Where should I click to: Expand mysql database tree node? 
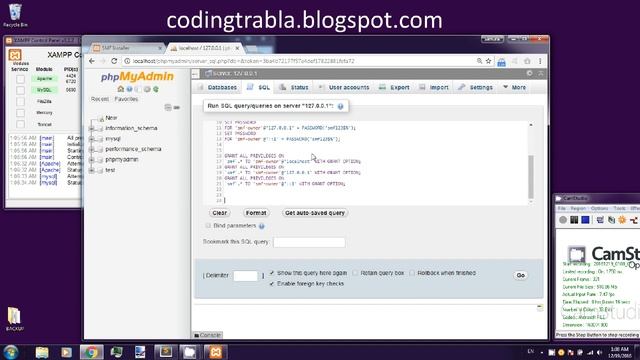[92, 139]
